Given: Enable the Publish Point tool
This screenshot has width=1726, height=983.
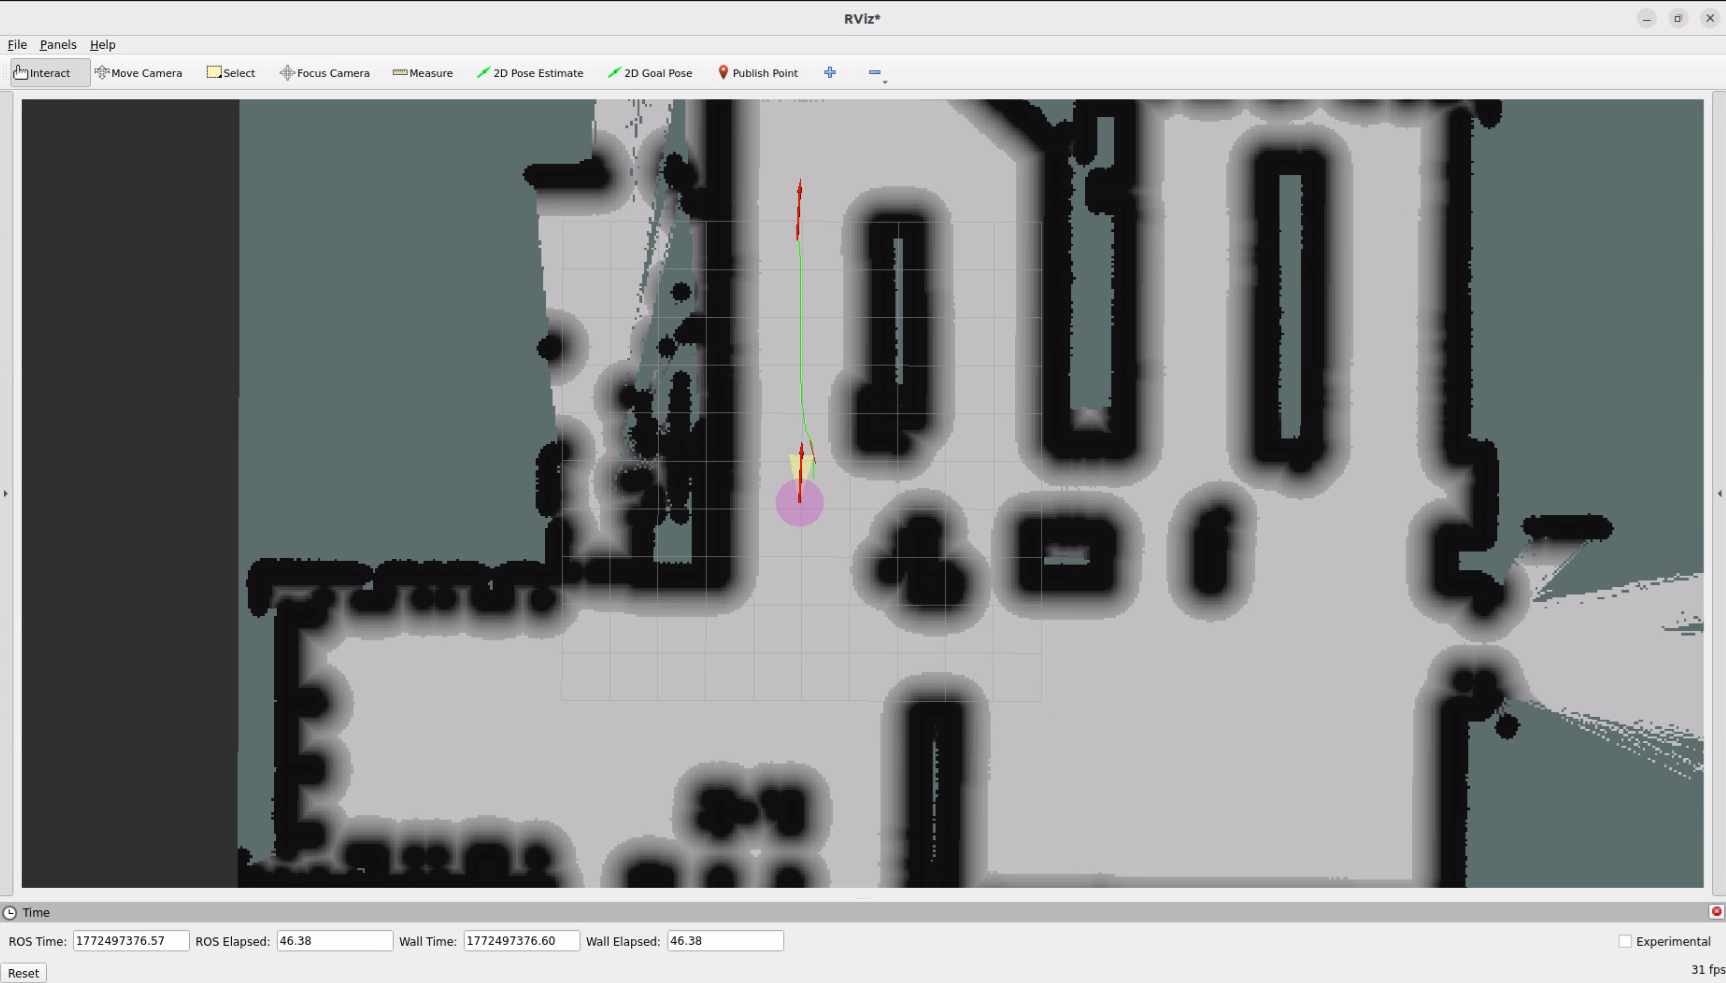Looking at the screenshot, I should [x=758, y=73].
